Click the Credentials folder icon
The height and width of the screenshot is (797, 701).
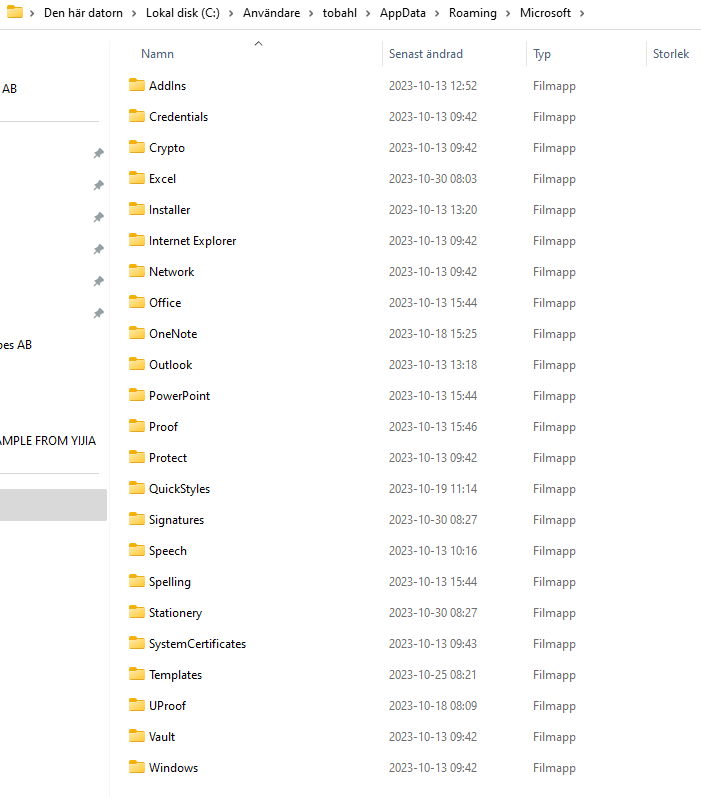tap(137, 116)
